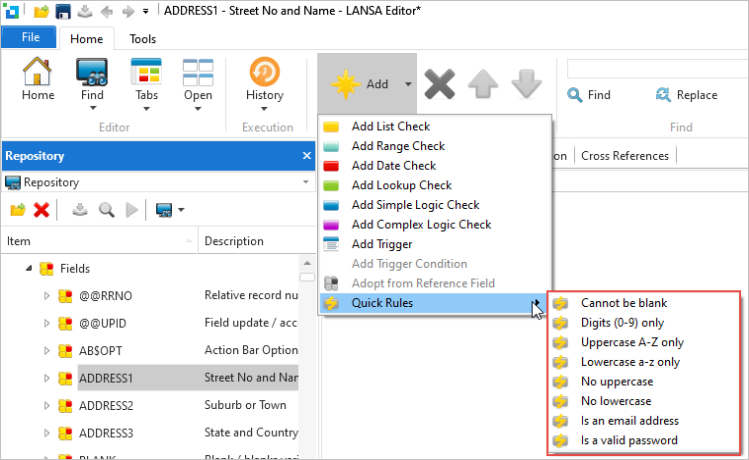Close the Repository panel

point(307,156)
